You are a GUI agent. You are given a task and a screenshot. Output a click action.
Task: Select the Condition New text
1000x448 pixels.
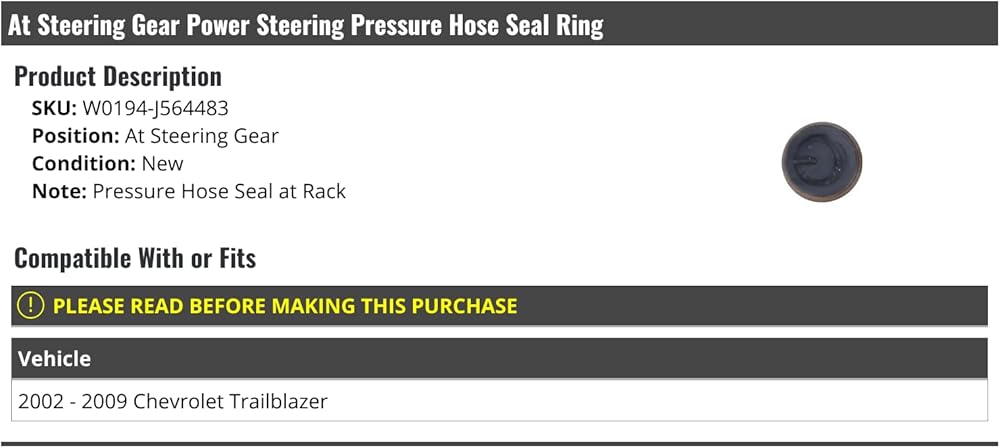pos(108,163)
